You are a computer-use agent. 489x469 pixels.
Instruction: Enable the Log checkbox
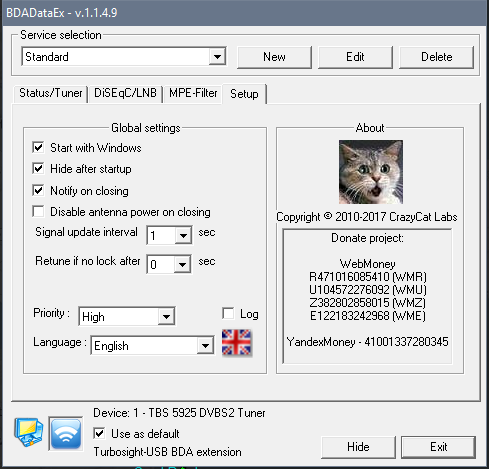228,313
